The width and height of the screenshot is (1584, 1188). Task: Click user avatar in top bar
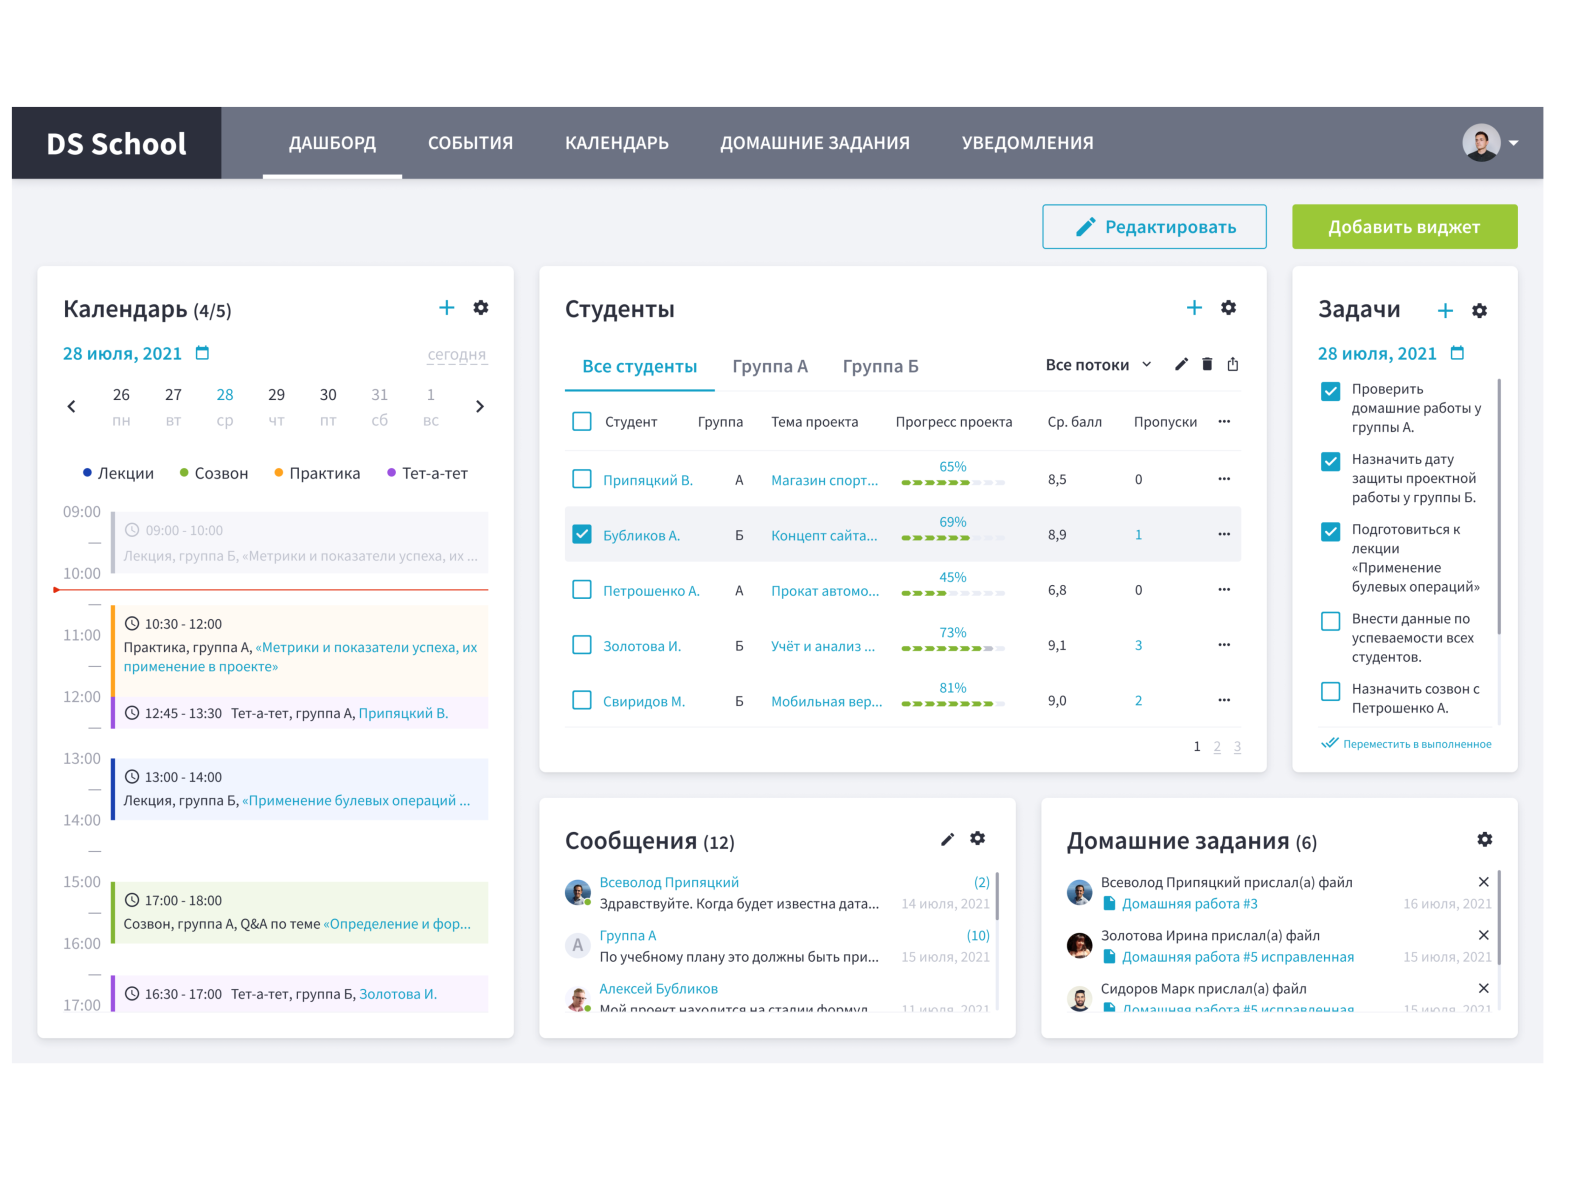(1481, 142)
